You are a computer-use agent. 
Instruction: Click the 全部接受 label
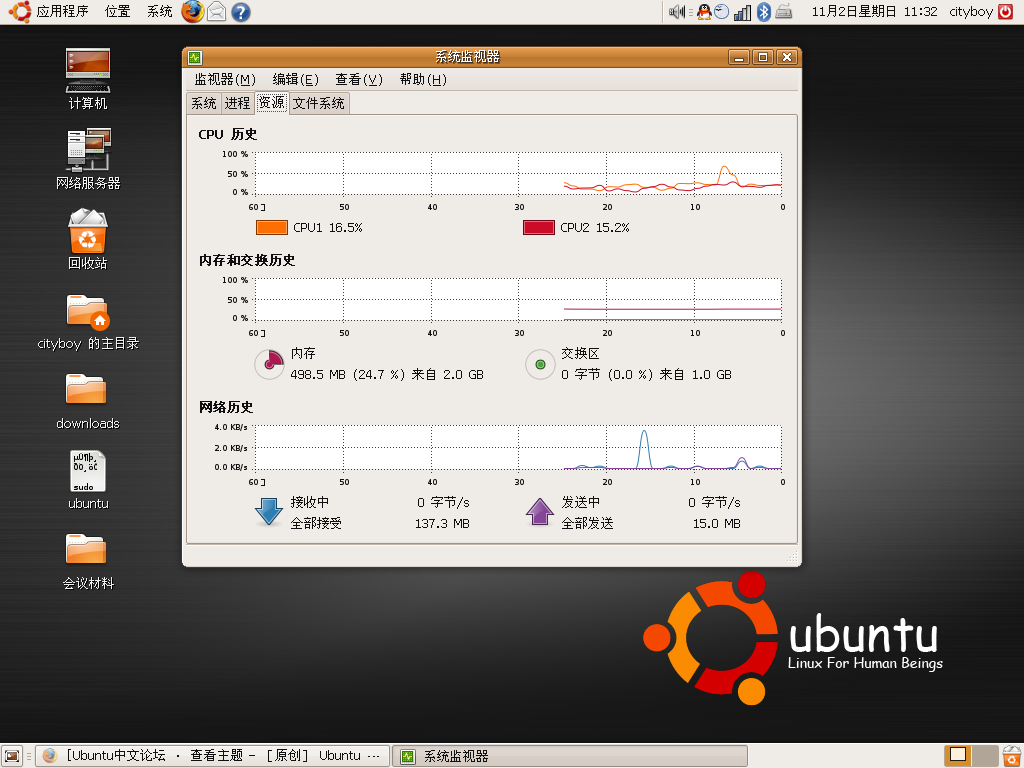[x=316, y=524]
